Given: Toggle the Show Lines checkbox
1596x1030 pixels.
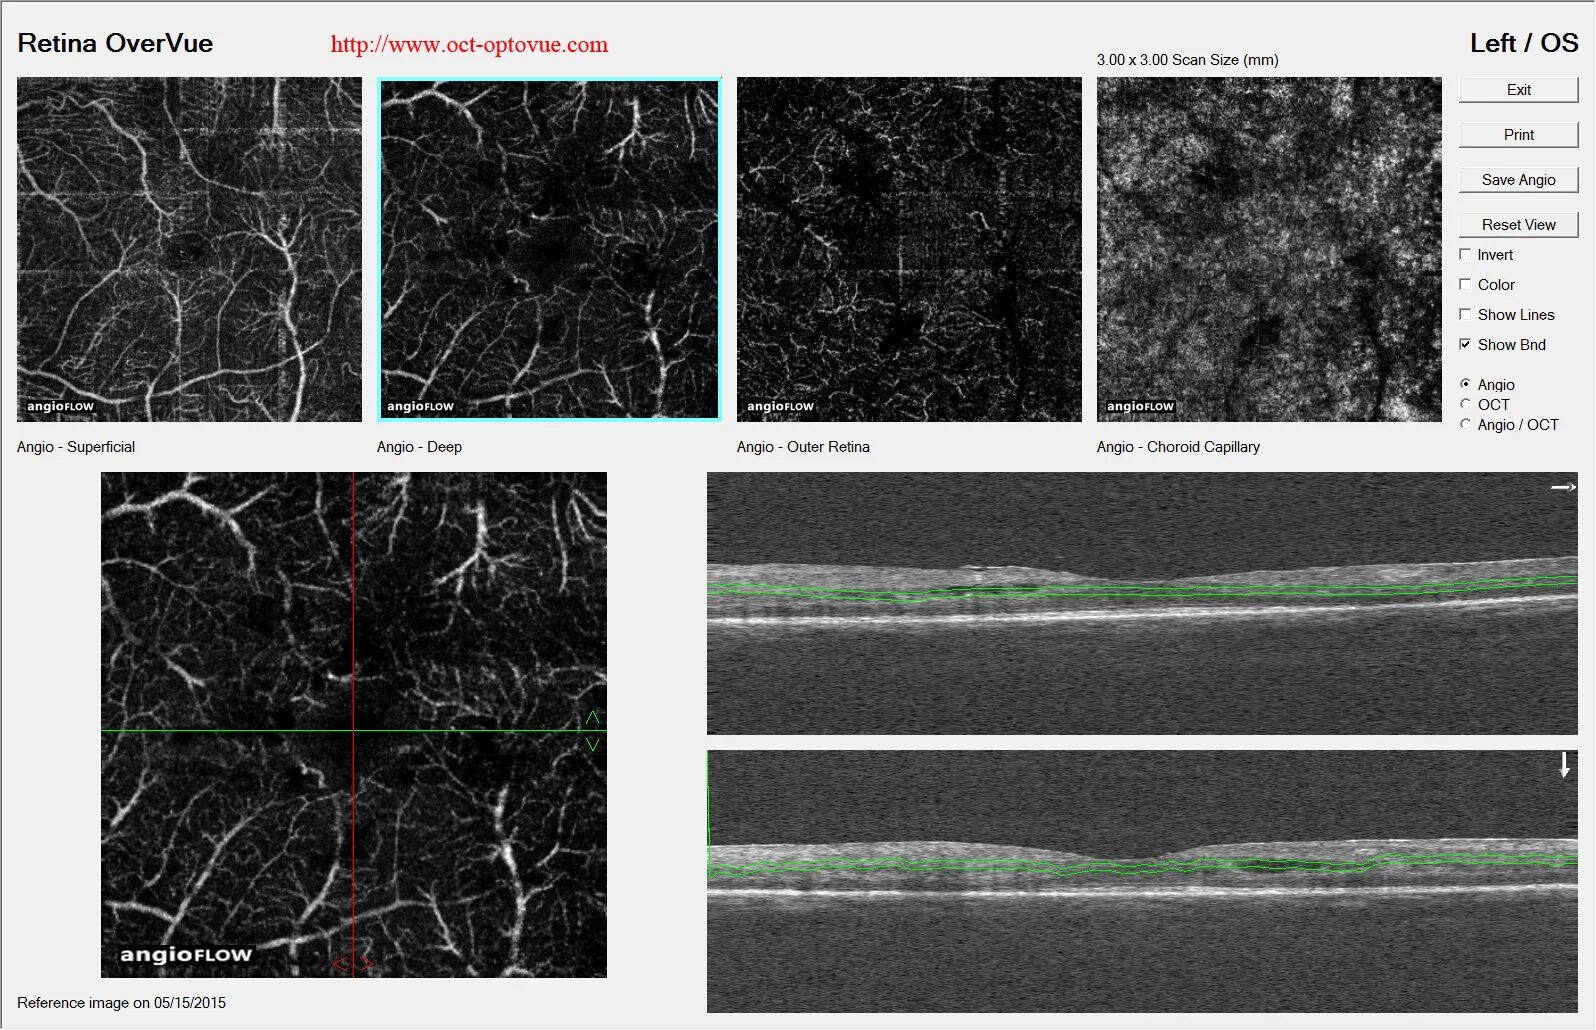Looking at the screenshot, I should (1465, 315).
